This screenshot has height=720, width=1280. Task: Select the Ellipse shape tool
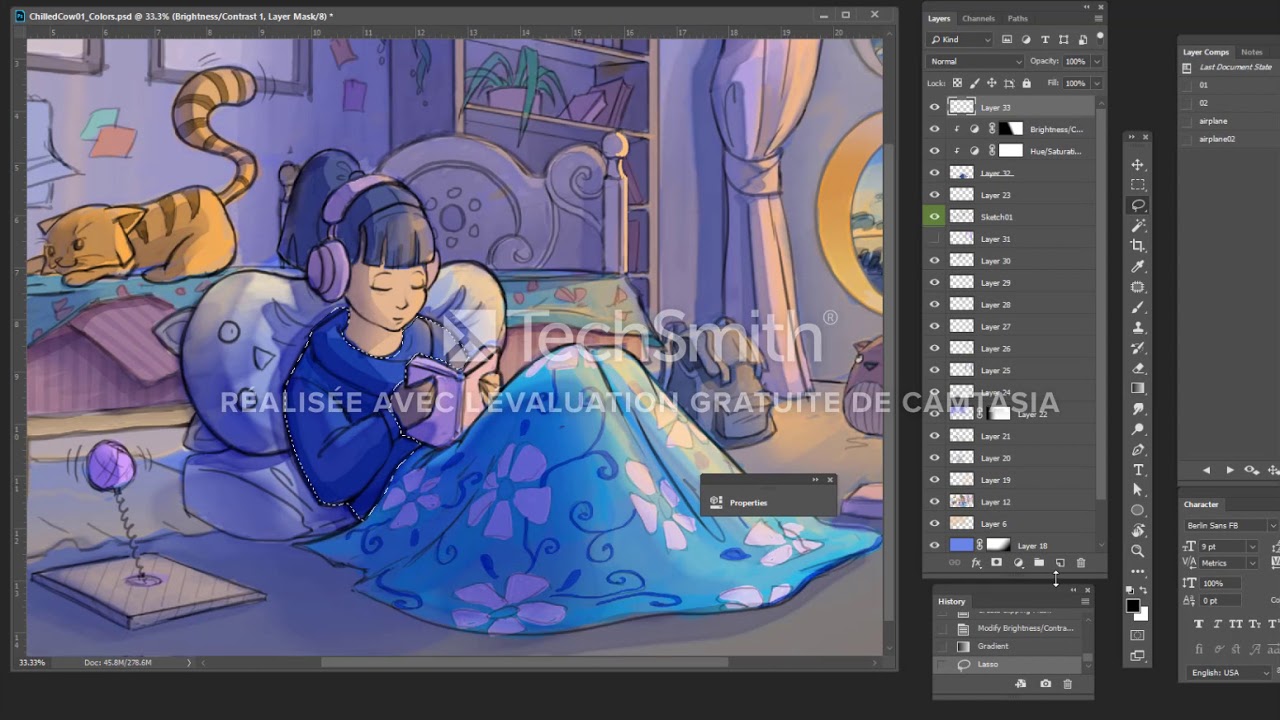click(x=1138, y=511)
